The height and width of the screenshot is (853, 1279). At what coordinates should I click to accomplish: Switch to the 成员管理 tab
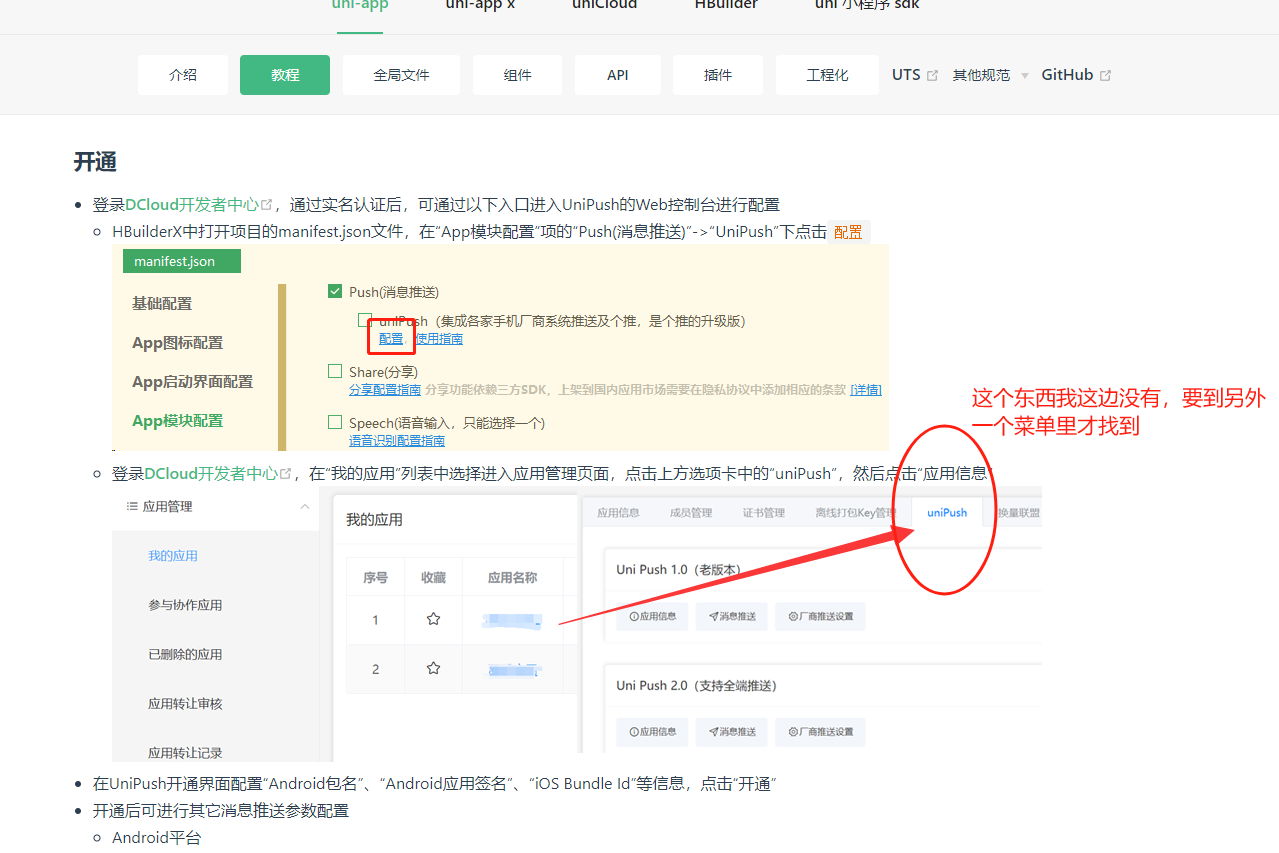(x=691, y=513)
